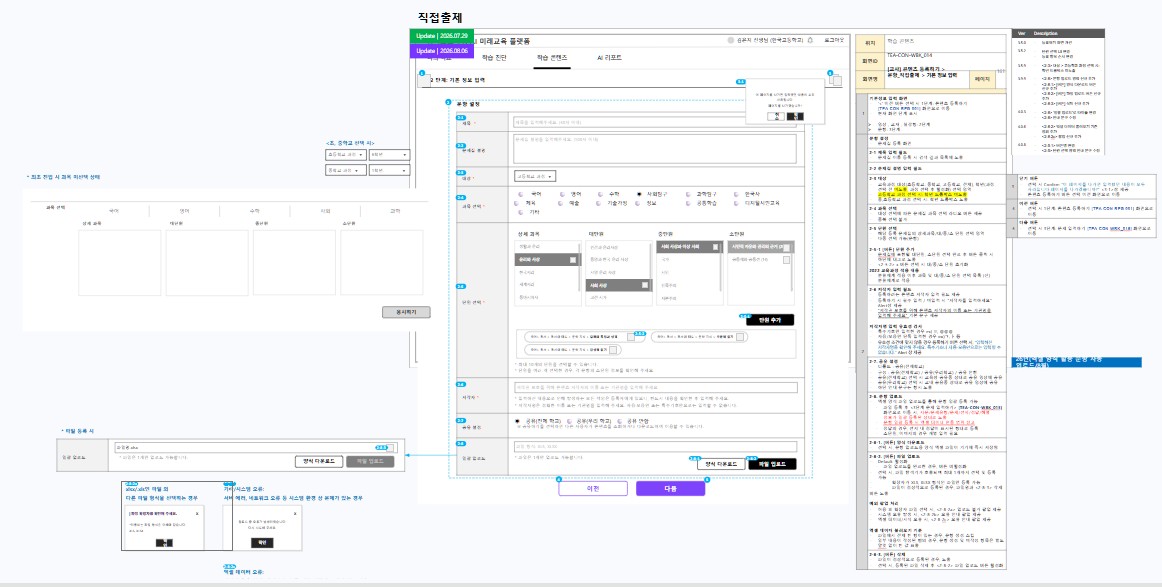The image size is (1162, 587).
Task: Switch to the AI 리포트 tab
Action: (x=609, y=57)
